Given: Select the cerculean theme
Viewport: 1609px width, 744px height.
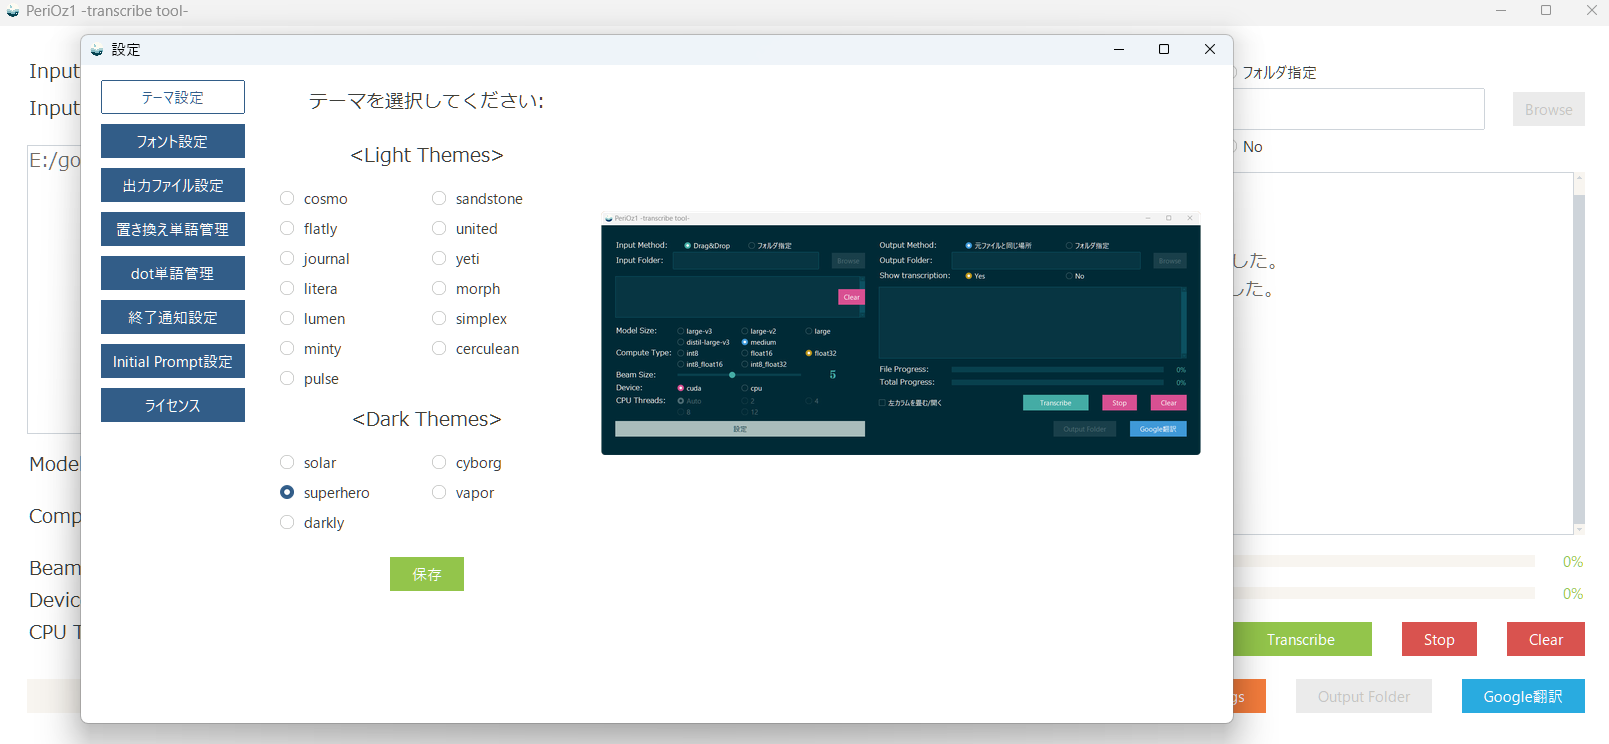Looking at the screenshot, I should pyautogui.click(x=439, y=349).
